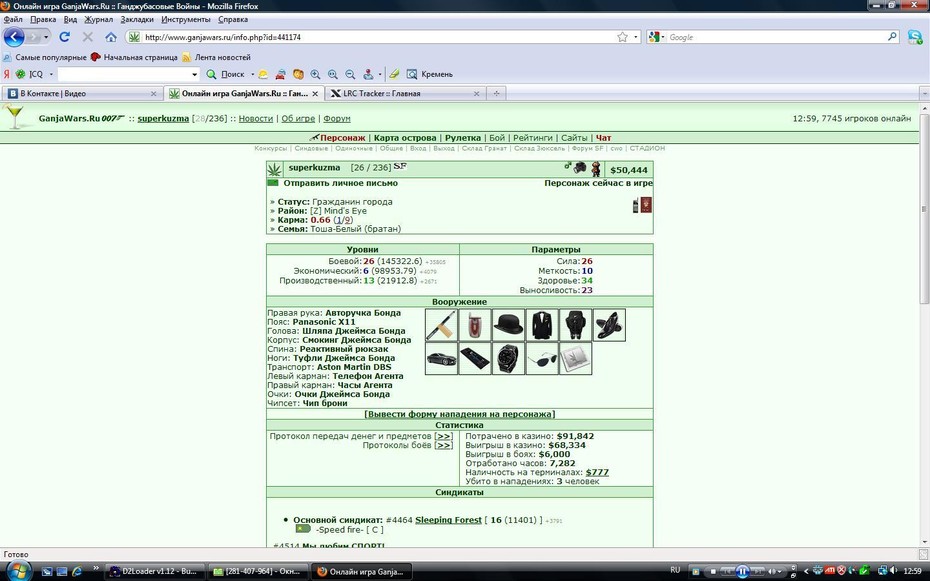The image size is (930, 581).
Task: Click the red car toolbar icon
Action: click(281, 74)
